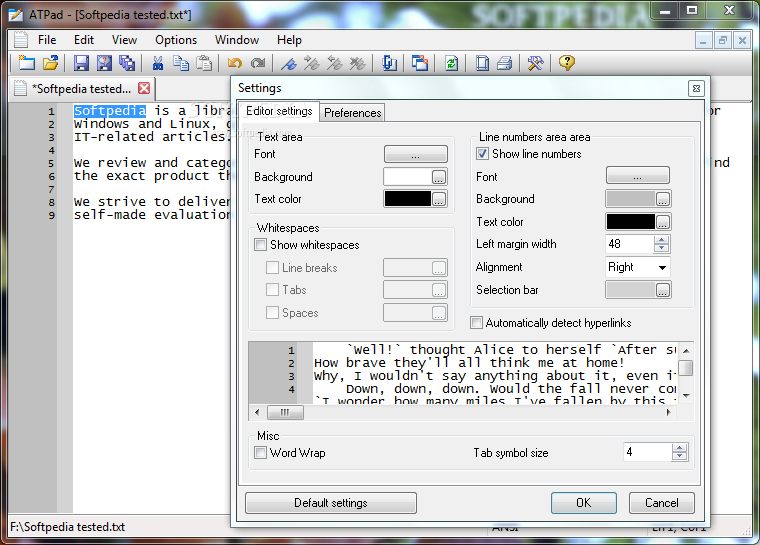Click the blue Toggle bookmark icon
Image resolution: width=760 pixels, height=545 pixels.
(x=288, y=63)
